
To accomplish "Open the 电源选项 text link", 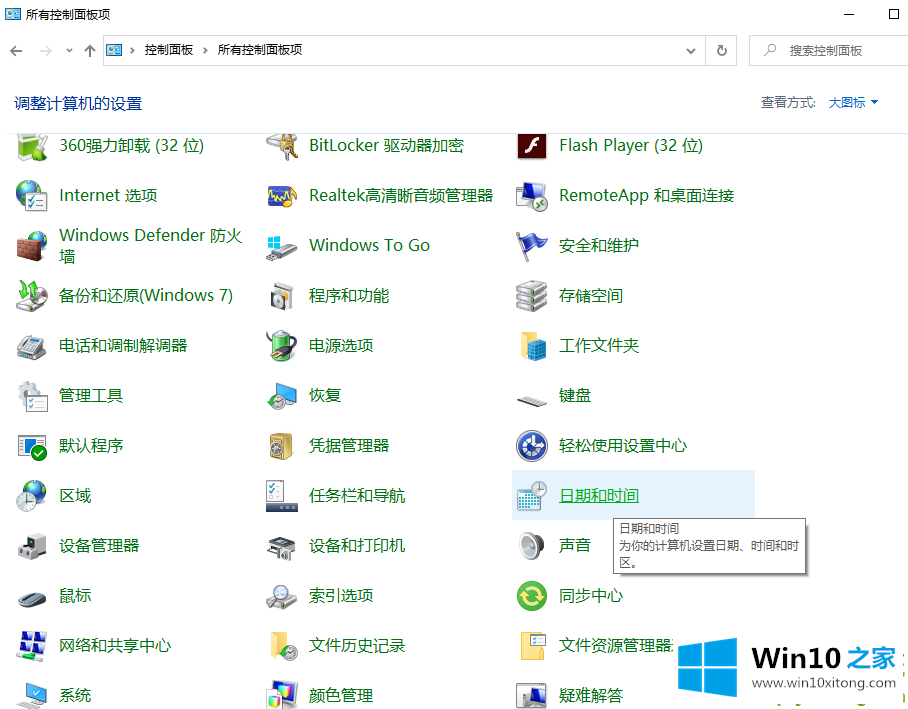I will click(340, 346).
